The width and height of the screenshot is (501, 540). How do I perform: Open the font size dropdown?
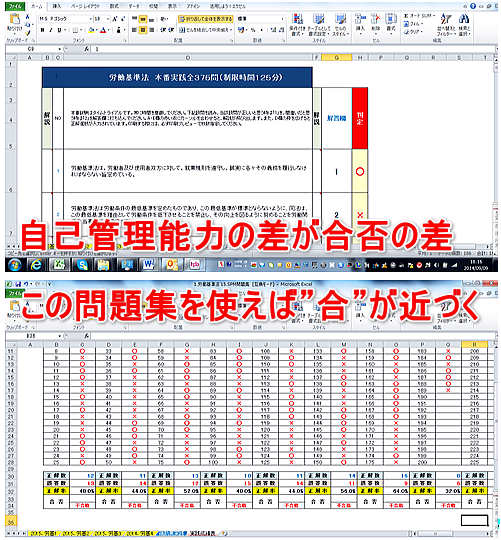pyautogui.click(x=108, y=19)
